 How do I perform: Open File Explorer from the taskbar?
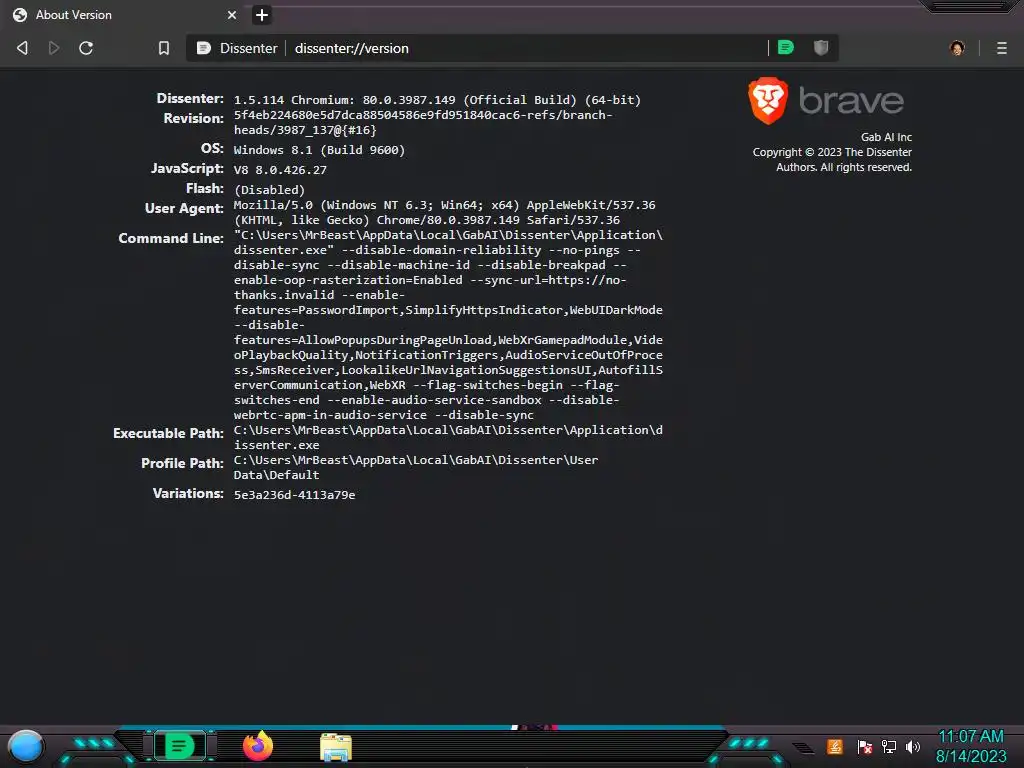(336, 747)
